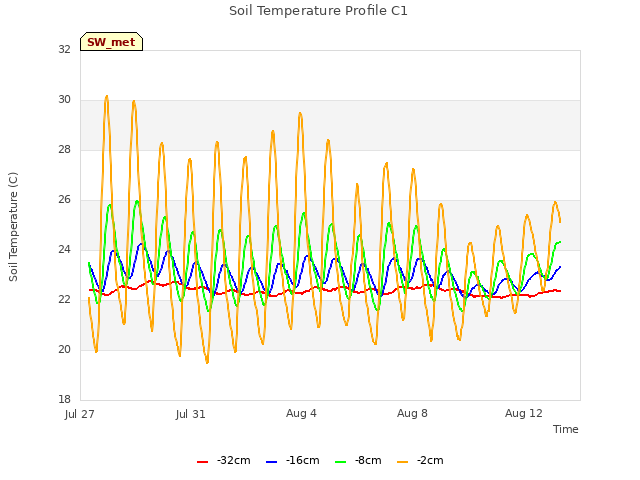Screen dimensions: 640x480
Task: Toggle the -16cm legend entry
Action: point(292,461)
